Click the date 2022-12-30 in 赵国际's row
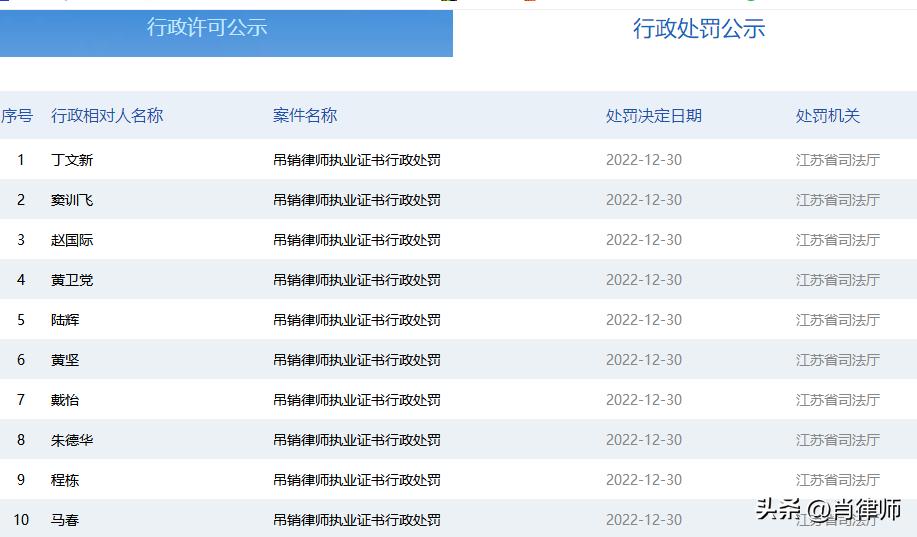The image size is (917, 537). coord(644,240)
